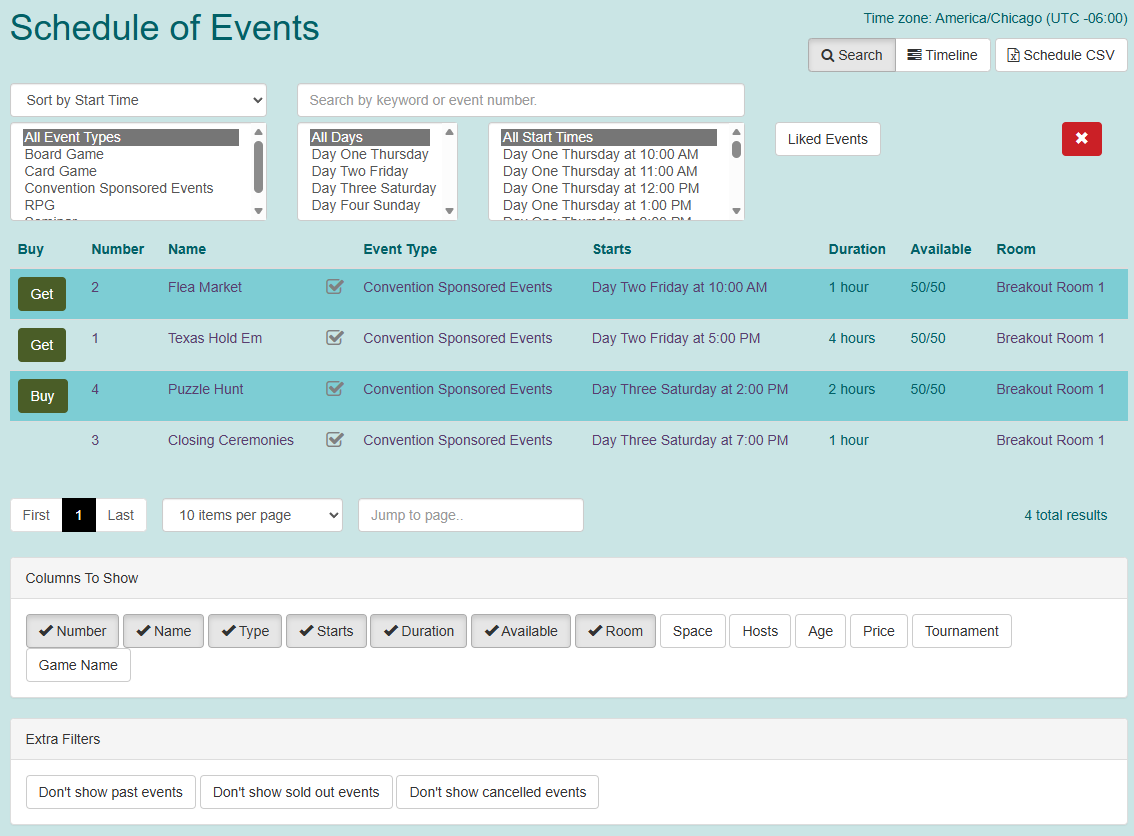The width and height of the screenshot is (1134, 836).
Task: Click Get for the Flea Market event
Action: (41, 294)
